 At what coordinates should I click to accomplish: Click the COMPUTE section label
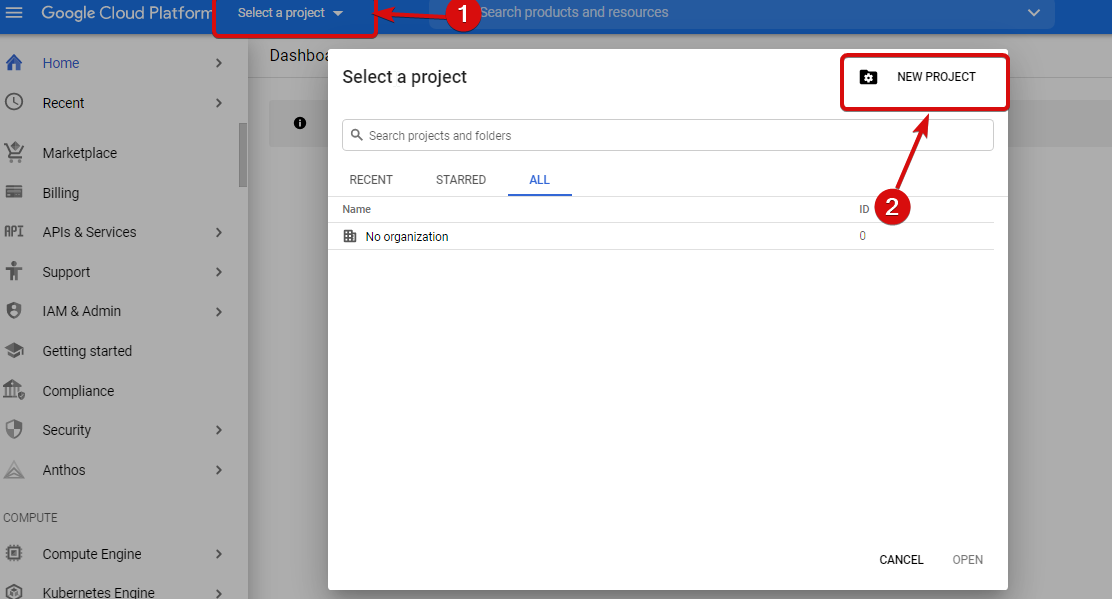coord(30,517)
